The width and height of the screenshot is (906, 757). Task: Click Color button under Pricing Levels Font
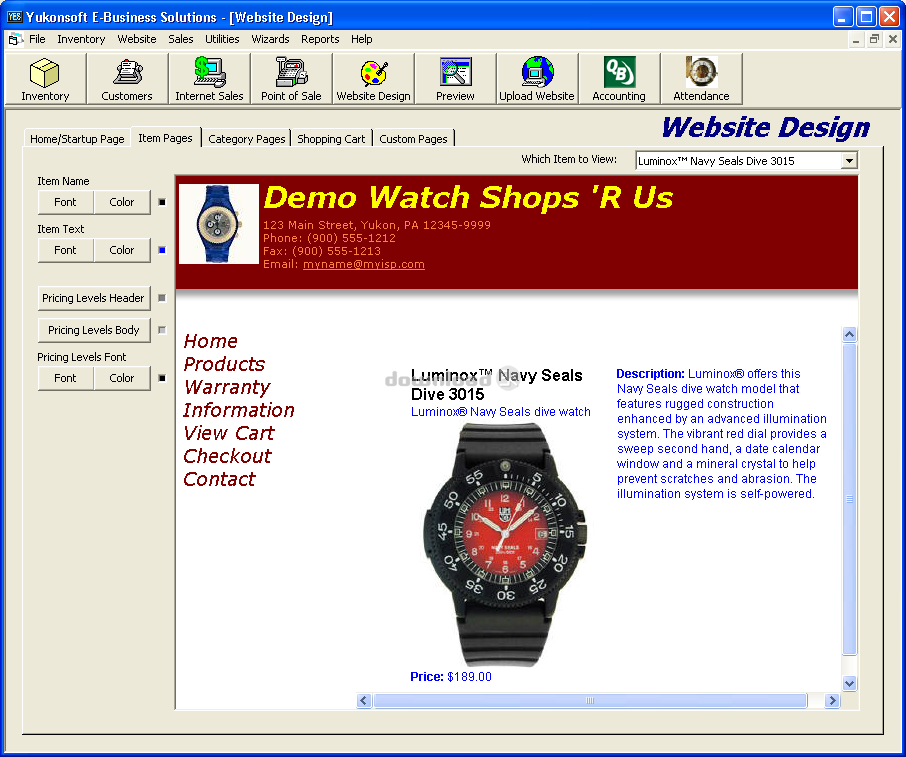122,378
